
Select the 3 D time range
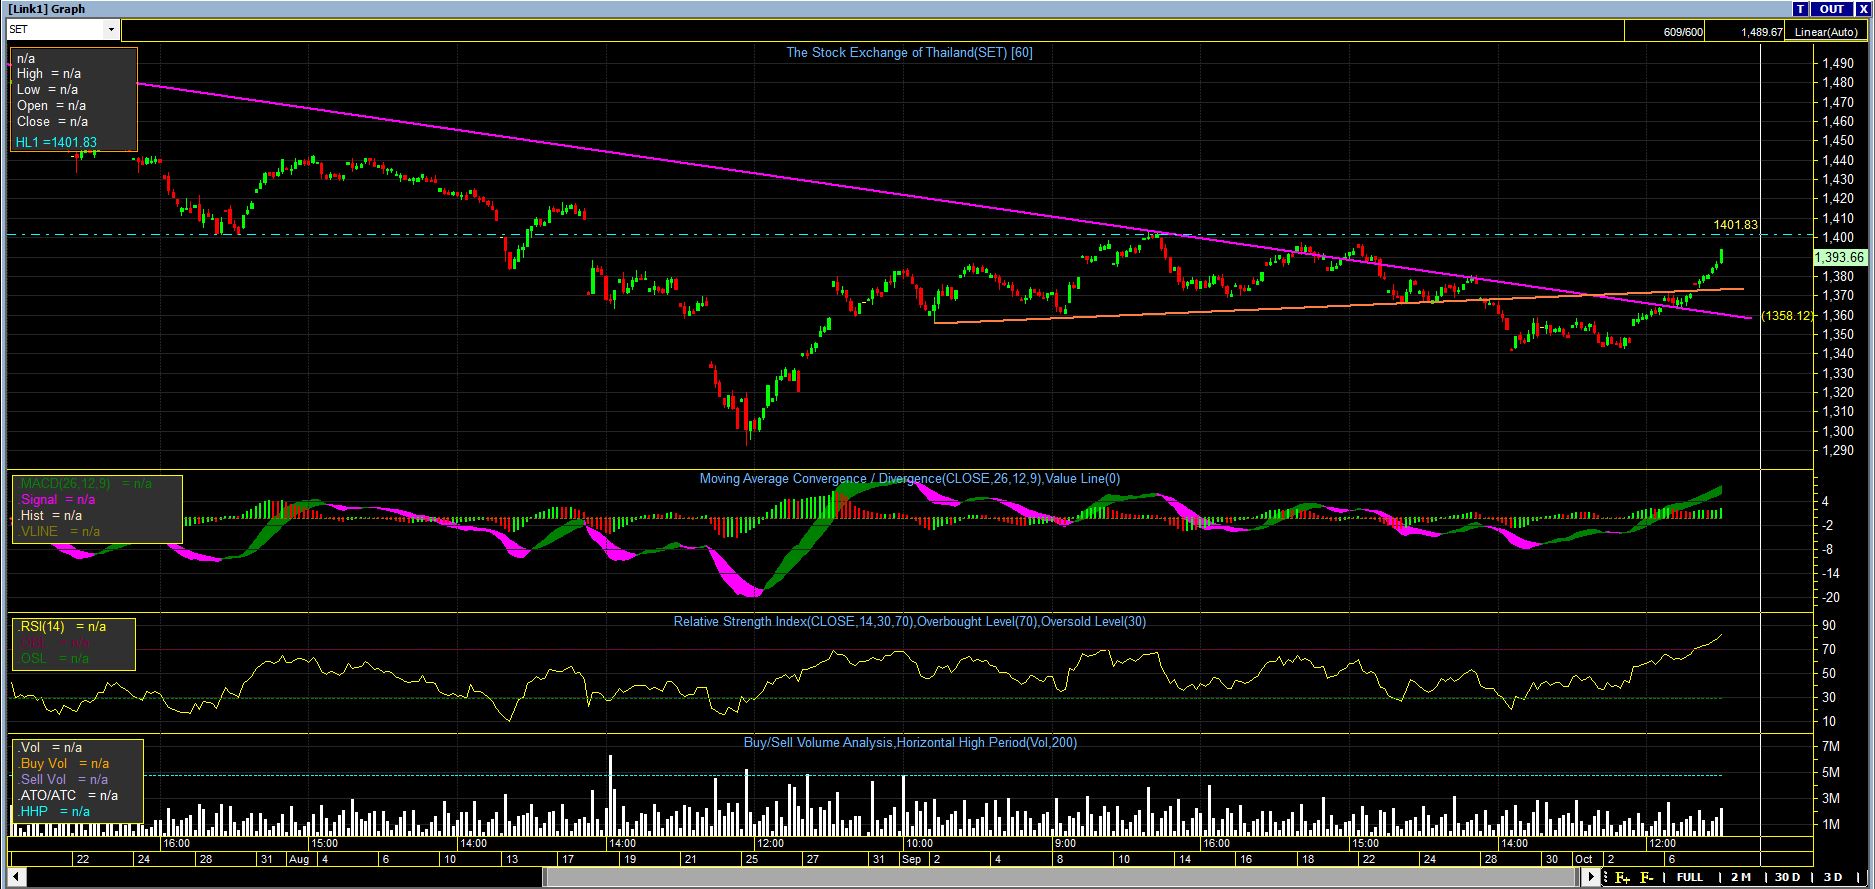(1833, 878)
